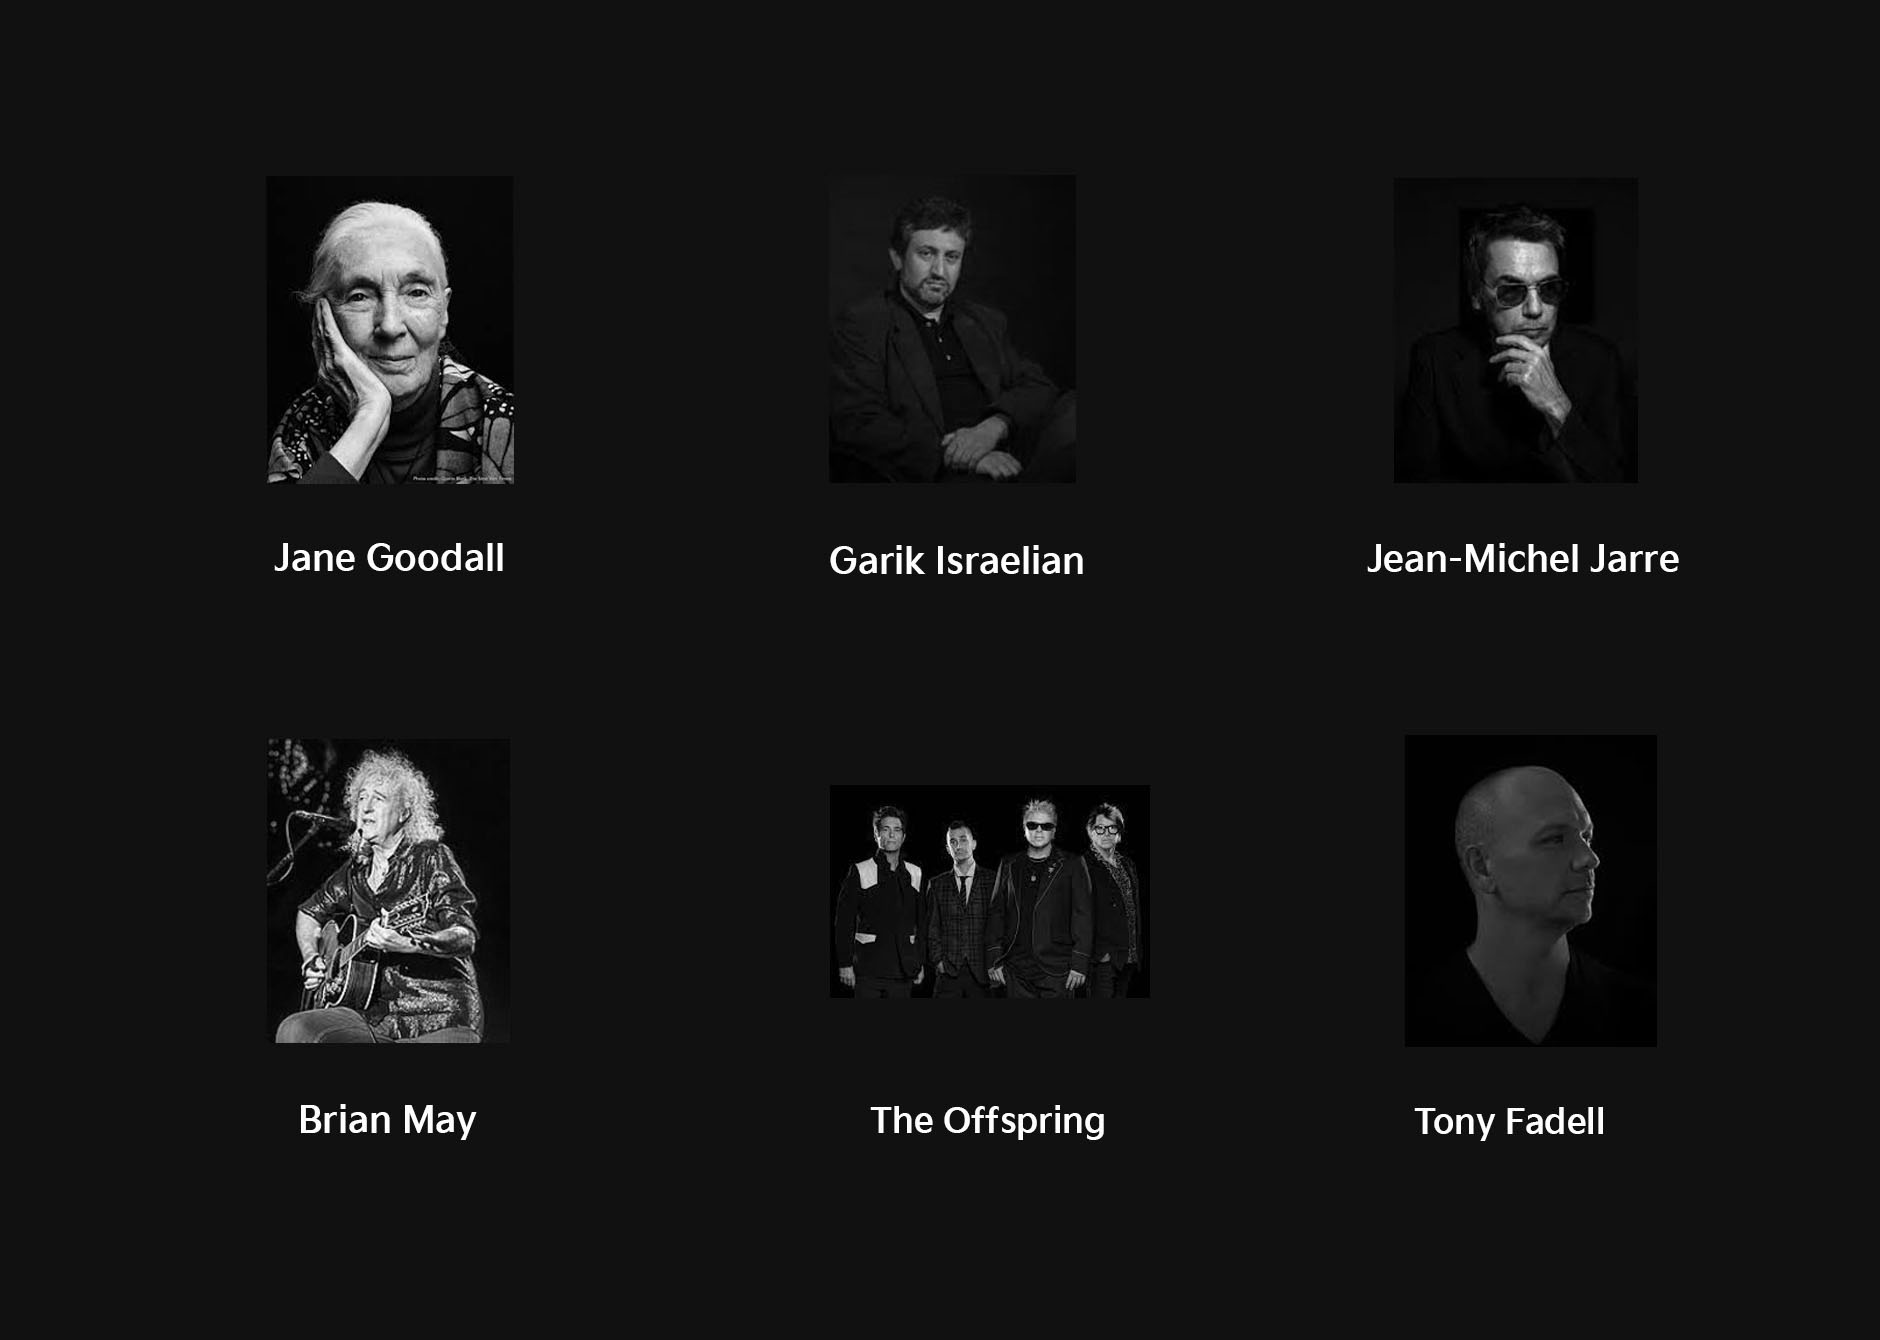The height and width of the screenshot is (1340, 1880).
Task: Click Jean-Michel Jarre's dark sunglasses
Action: 1525,293
